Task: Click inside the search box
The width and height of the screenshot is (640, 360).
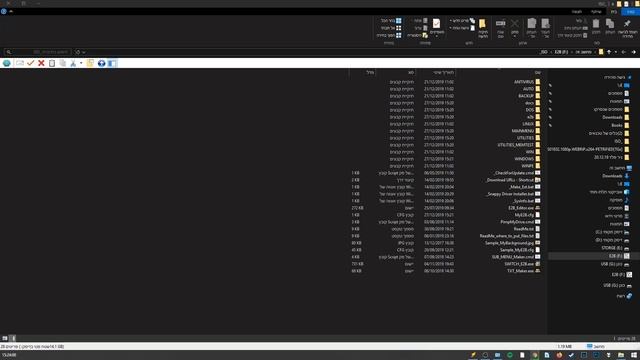Action: pos(38,52)
